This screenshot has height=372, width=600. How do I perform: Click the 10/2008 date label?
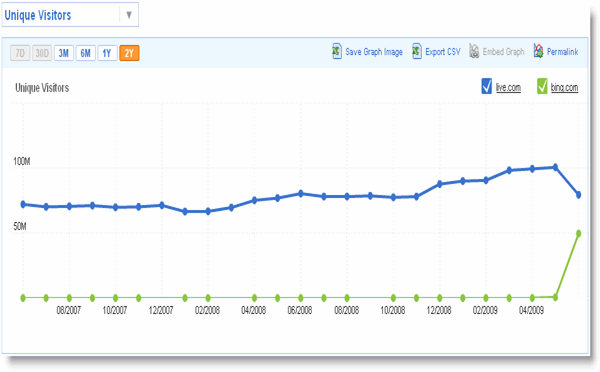[x=393, y=310]
